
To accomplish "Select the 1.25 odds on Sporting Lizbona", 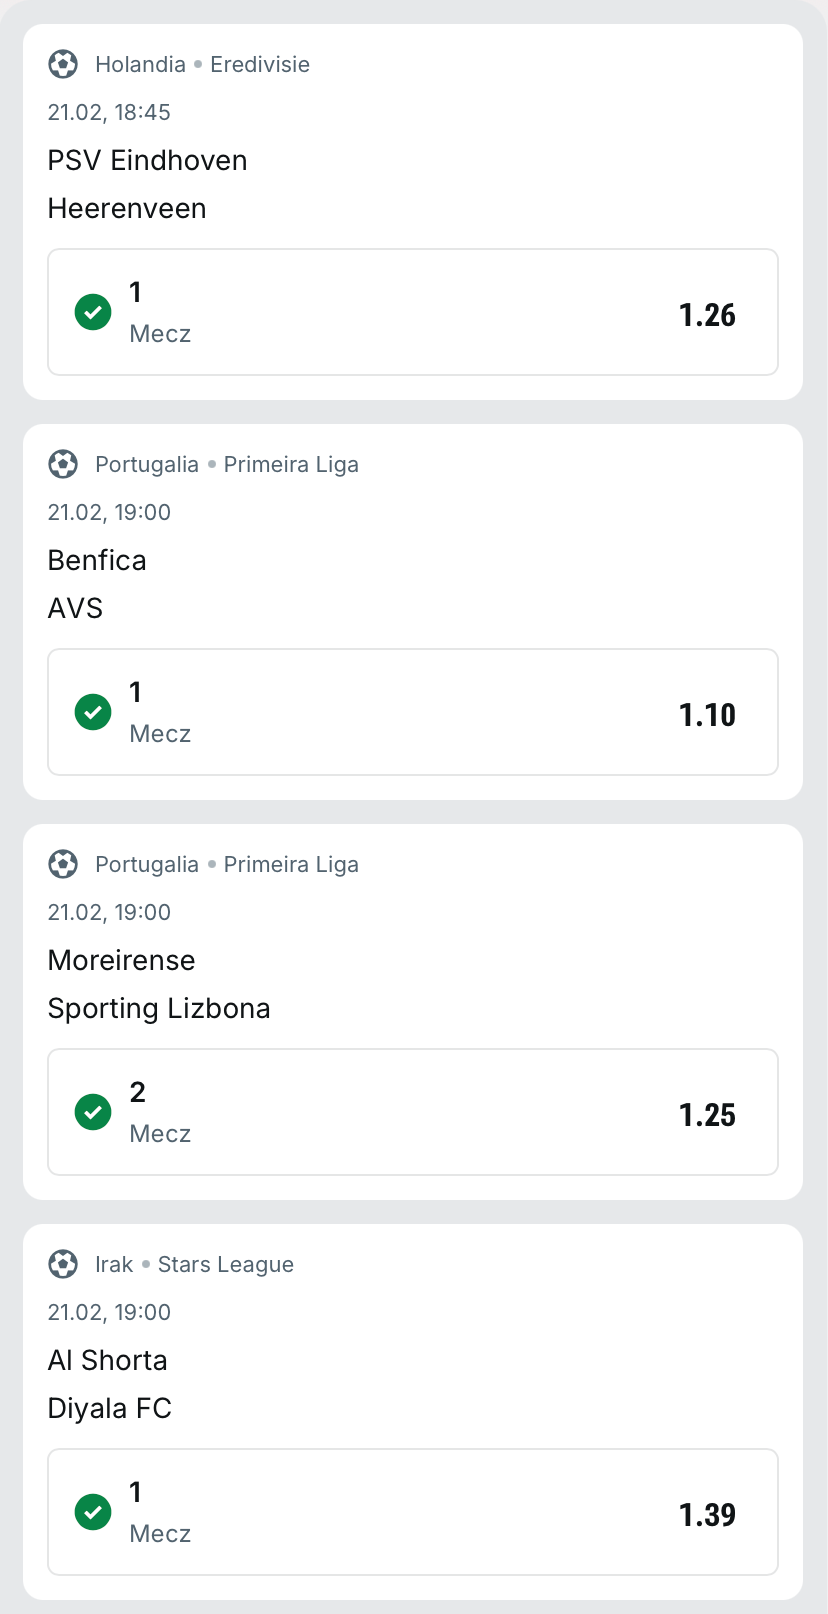I will pos(707,1115).
